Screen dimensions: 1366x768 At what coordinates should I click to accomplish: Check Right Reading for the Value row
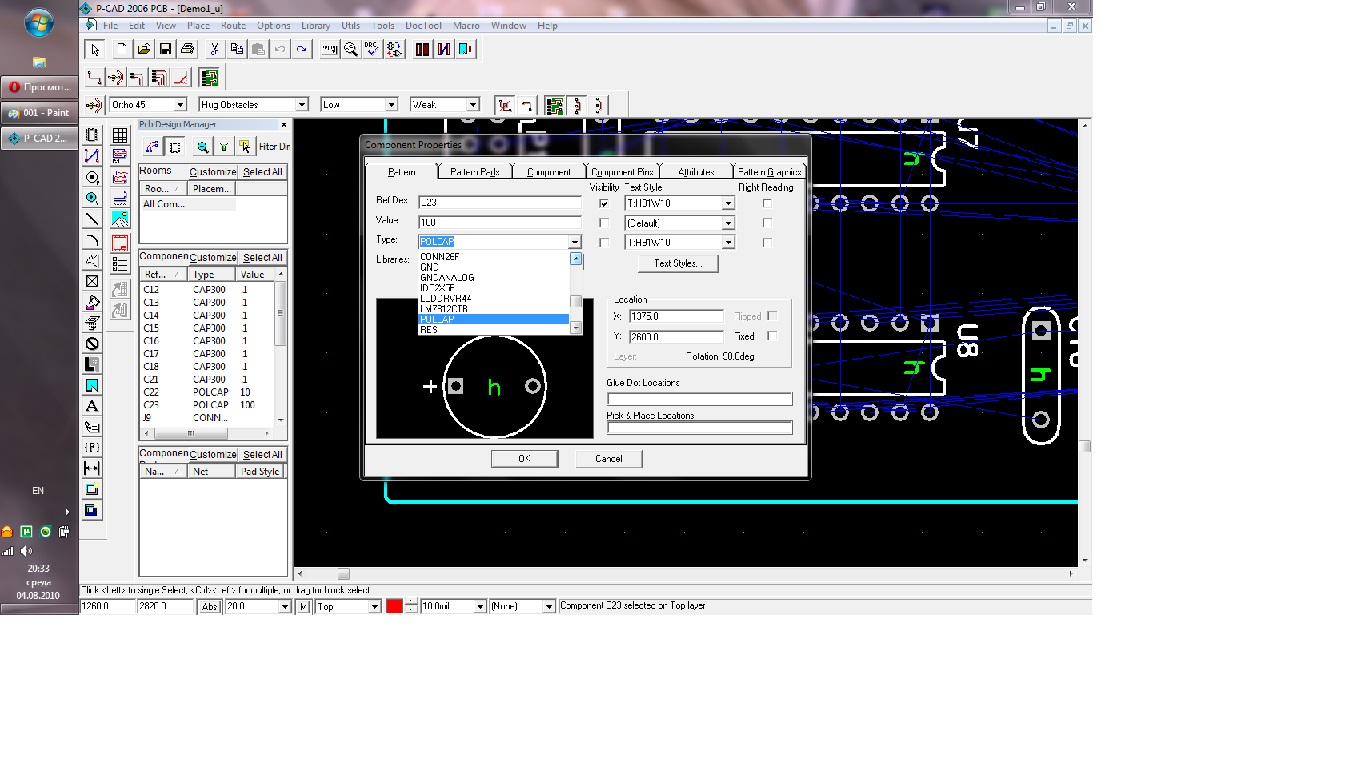coord(767,223)
